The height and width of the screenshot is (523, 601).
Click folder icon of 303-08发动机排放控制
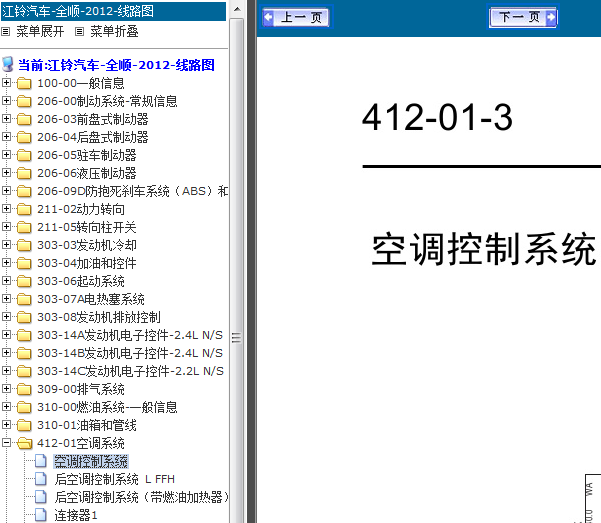pos(24,317)
